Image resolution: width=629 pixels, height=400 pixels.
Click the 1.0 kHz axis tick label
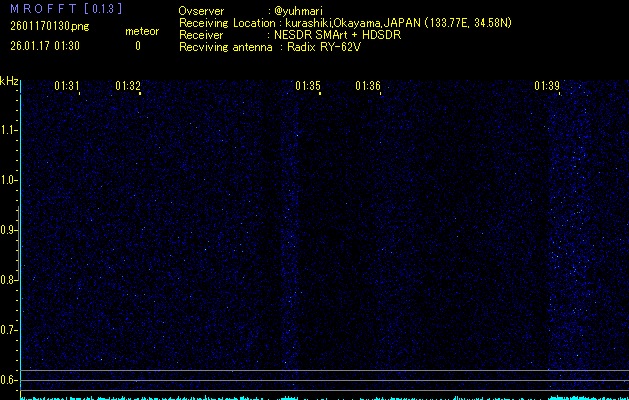pyautogui.click(x=8, y=180)
